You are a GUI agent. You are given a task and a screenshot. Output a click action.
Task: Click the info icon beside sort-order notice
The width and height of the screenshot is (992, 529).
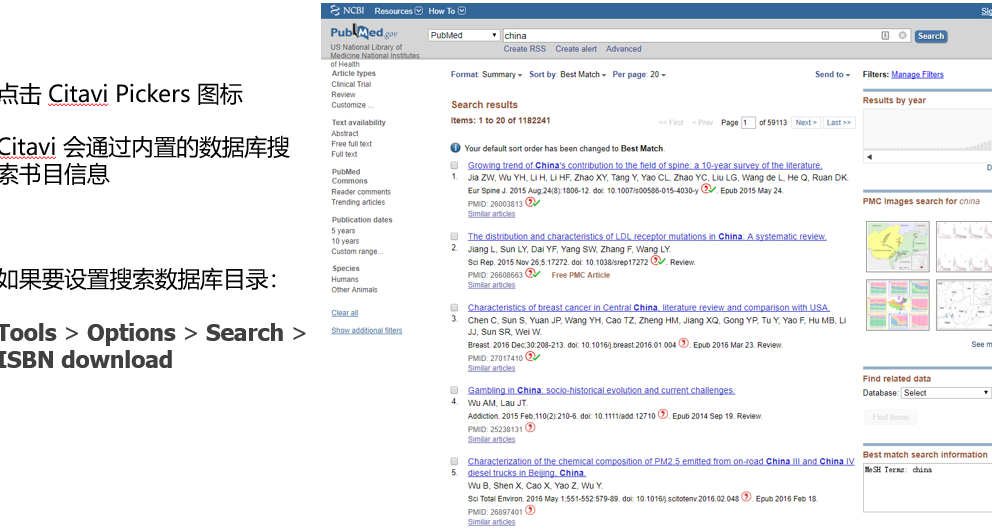[455, 148]
